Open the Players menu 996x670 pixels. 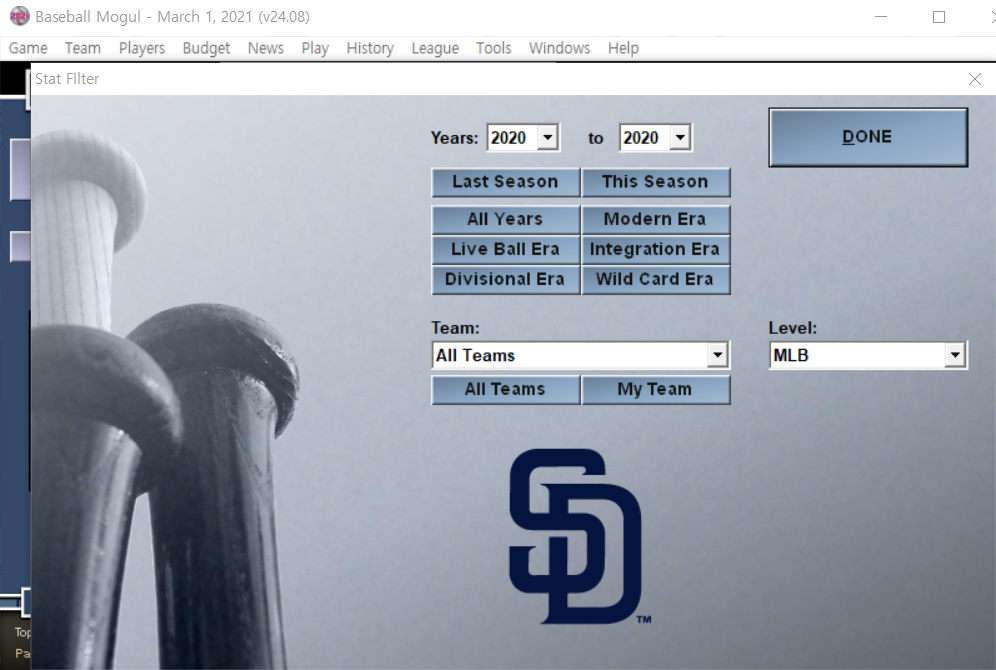point(142,48)
